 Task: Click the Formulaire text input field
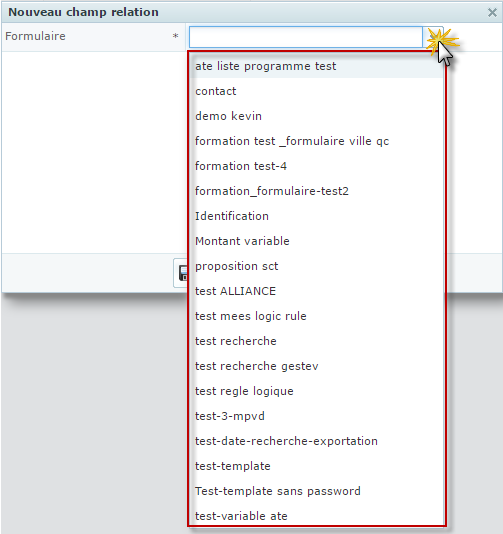pos(306,37)
